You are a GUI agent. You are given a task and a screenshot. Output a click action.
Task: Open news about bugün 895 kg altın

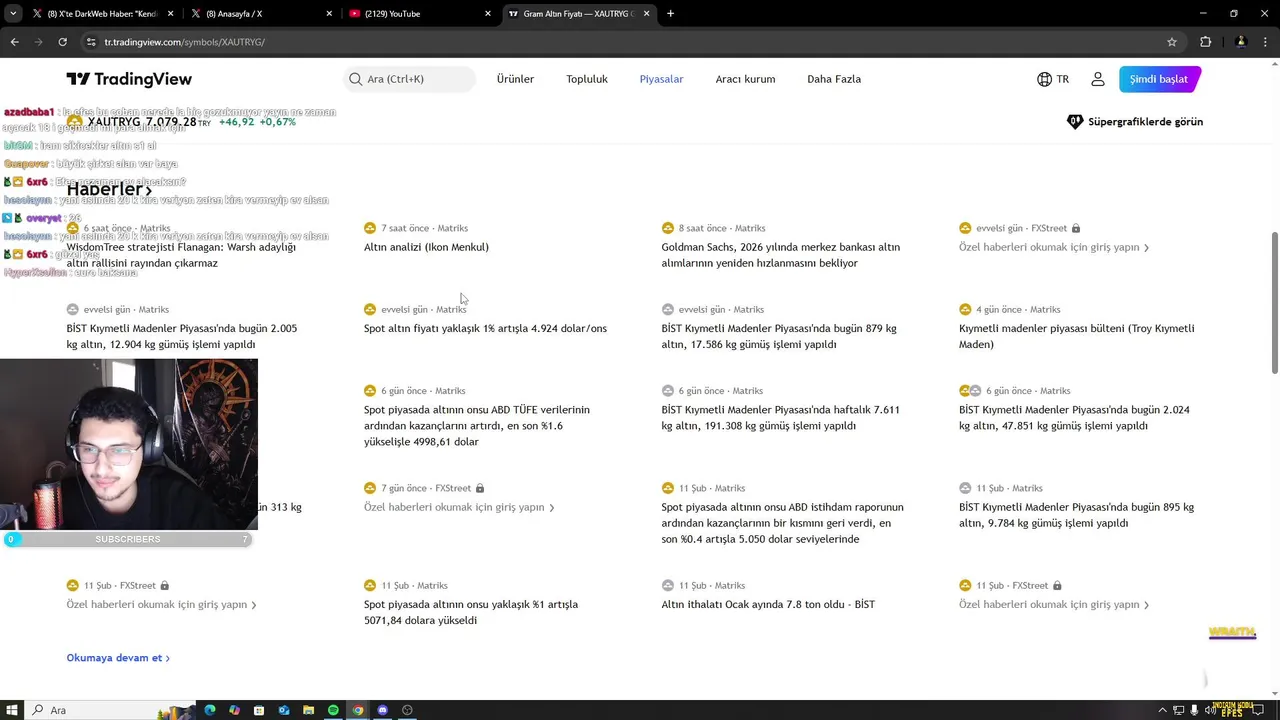pyautogui.click(x=1076, y=515)
